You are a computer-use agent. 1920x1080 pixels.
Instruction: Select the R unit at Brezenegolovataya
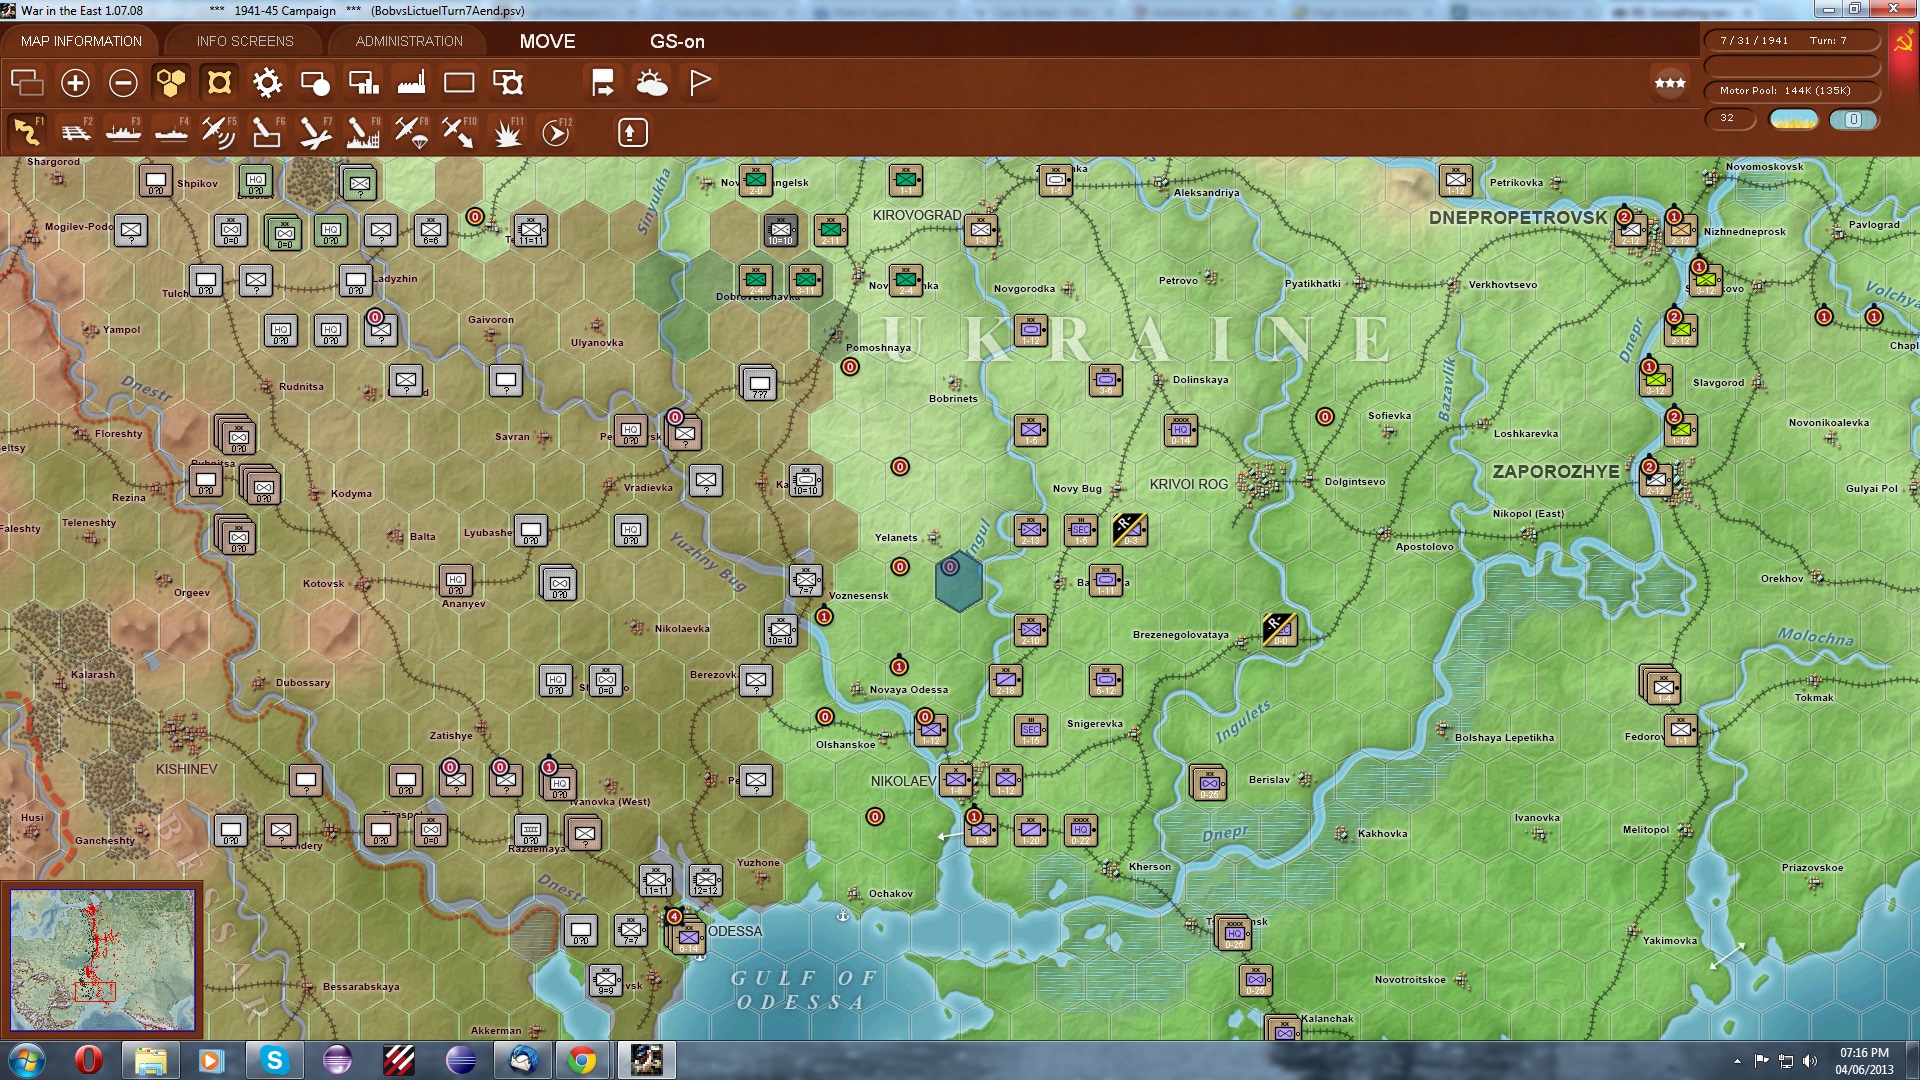[1280, 630]
